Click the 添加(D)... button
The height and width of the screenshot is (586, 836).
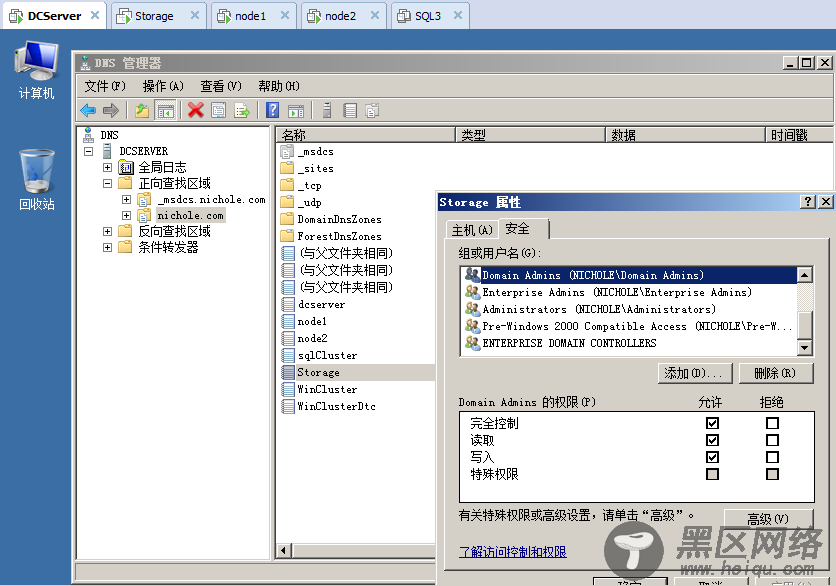tap(695, 373)
